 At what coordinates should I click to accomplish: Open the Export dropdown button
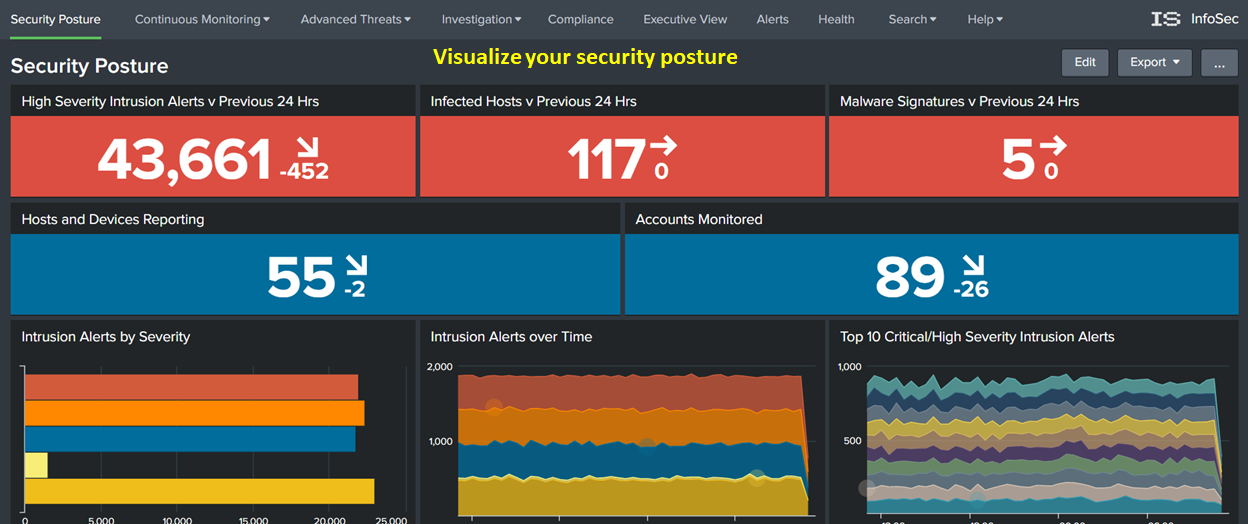click(x=1154, y=62)
